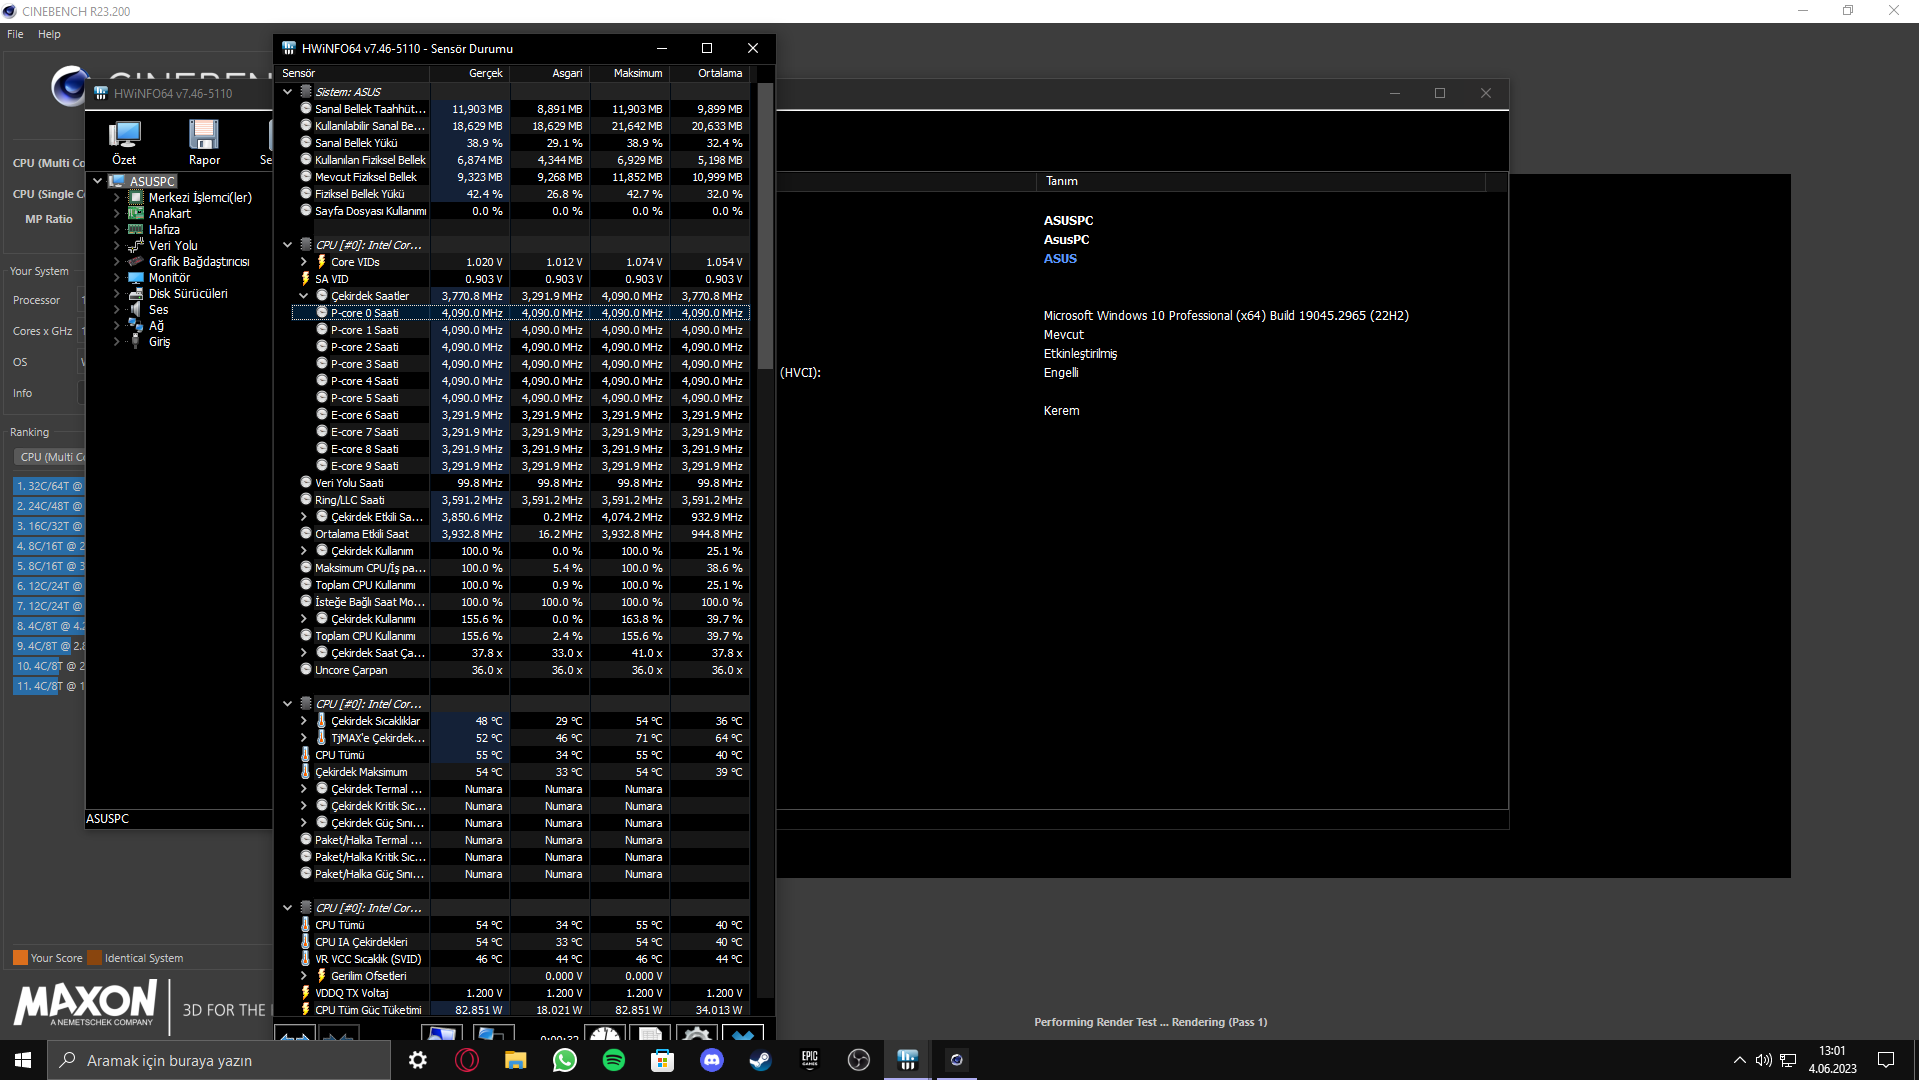The width and height of the screenshot is (1919, 1080).
Task: Click the Sensör column header
Action: [x=352, y=73]
